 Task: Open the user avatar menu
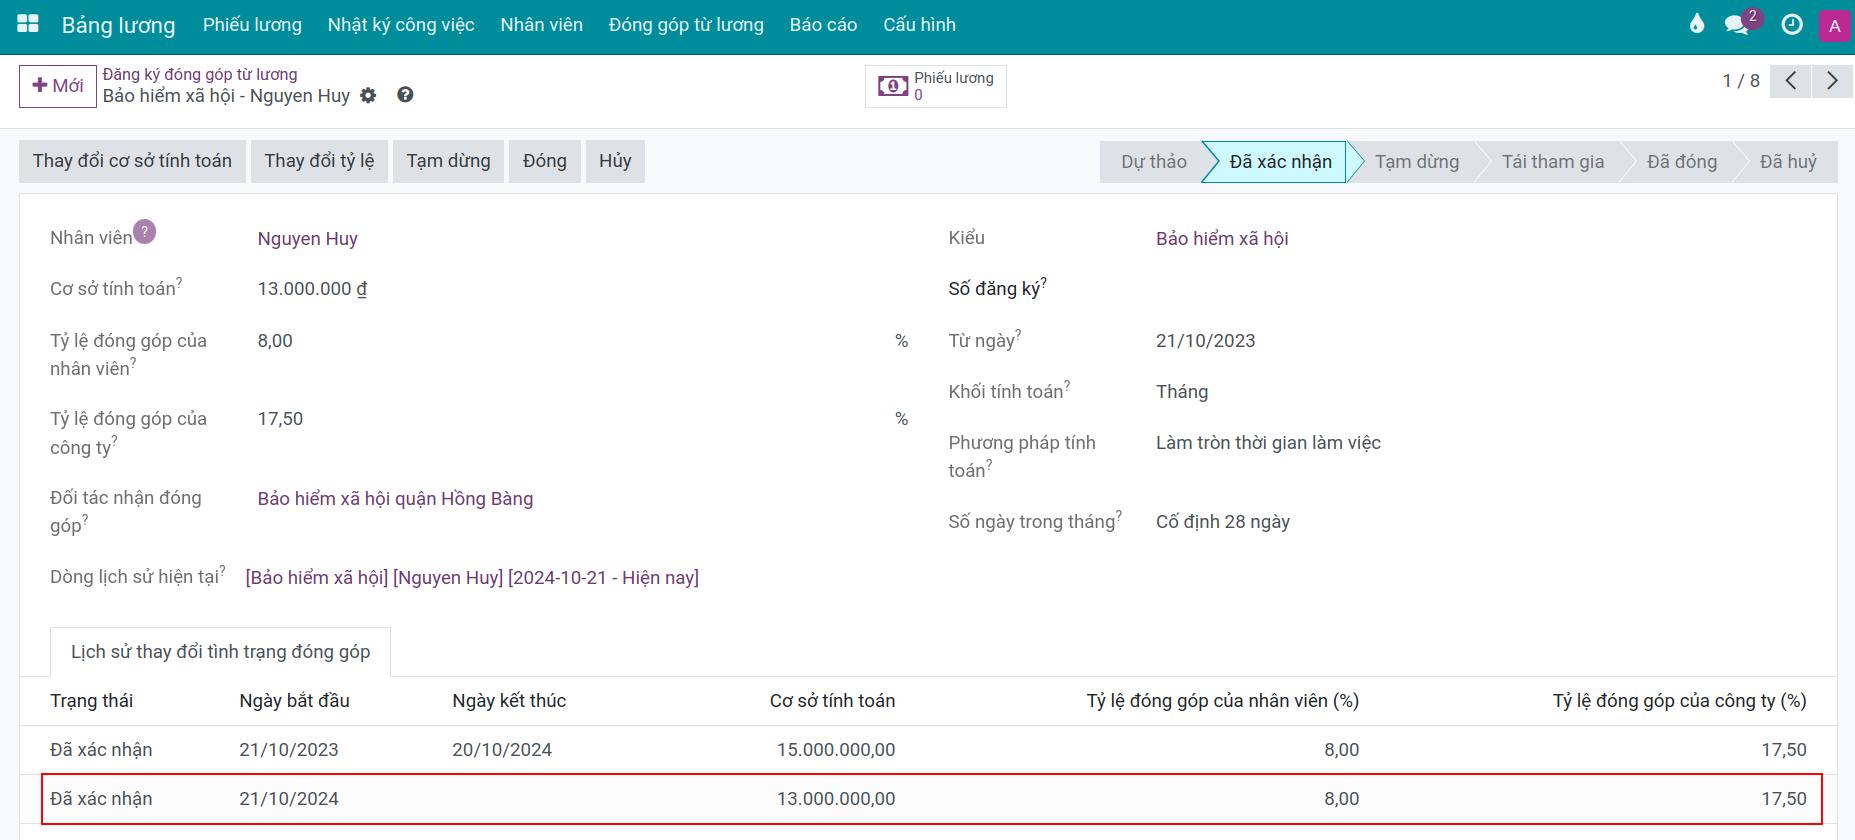pos(1834,26)
